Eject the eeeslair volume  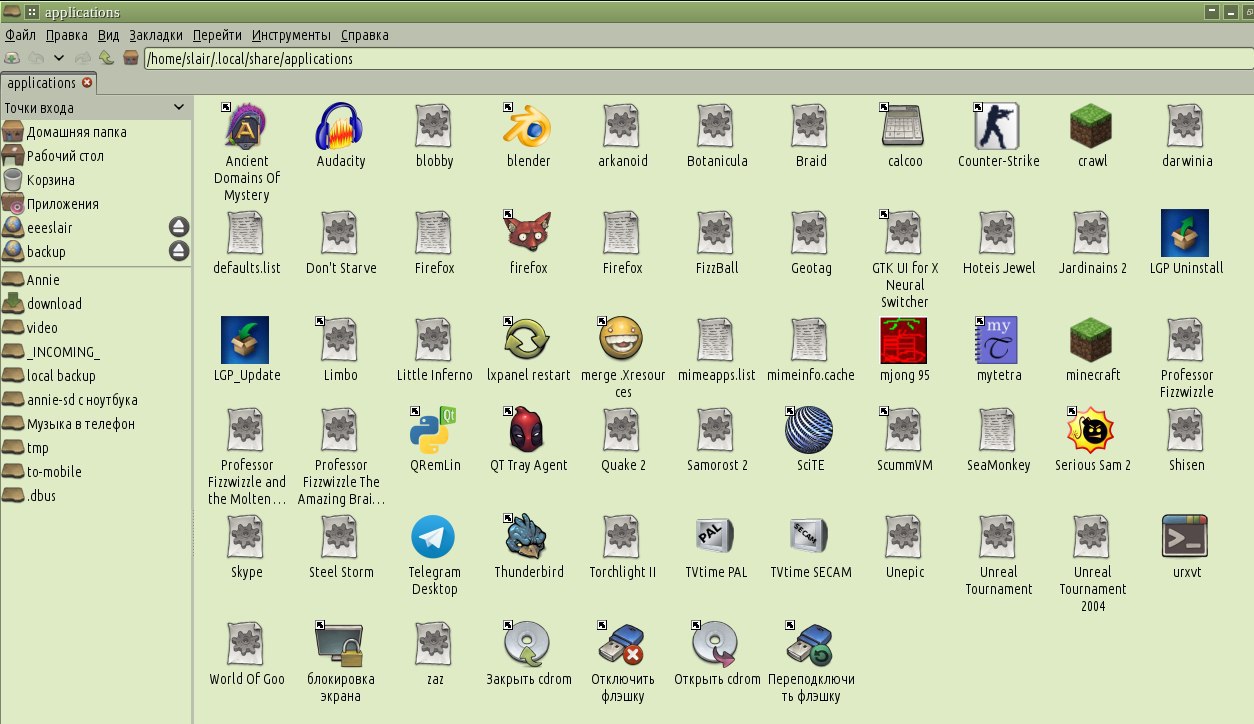(178, 227)
